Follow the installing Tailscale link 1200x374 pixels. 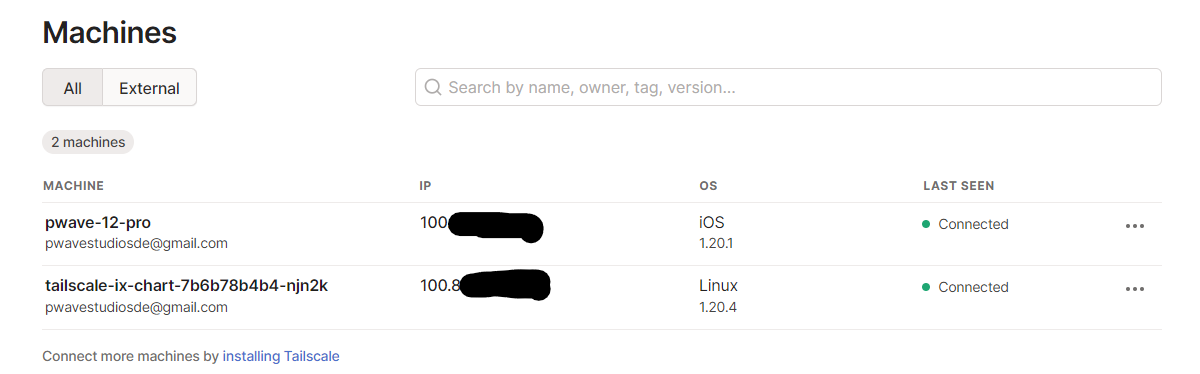(281, 356)
